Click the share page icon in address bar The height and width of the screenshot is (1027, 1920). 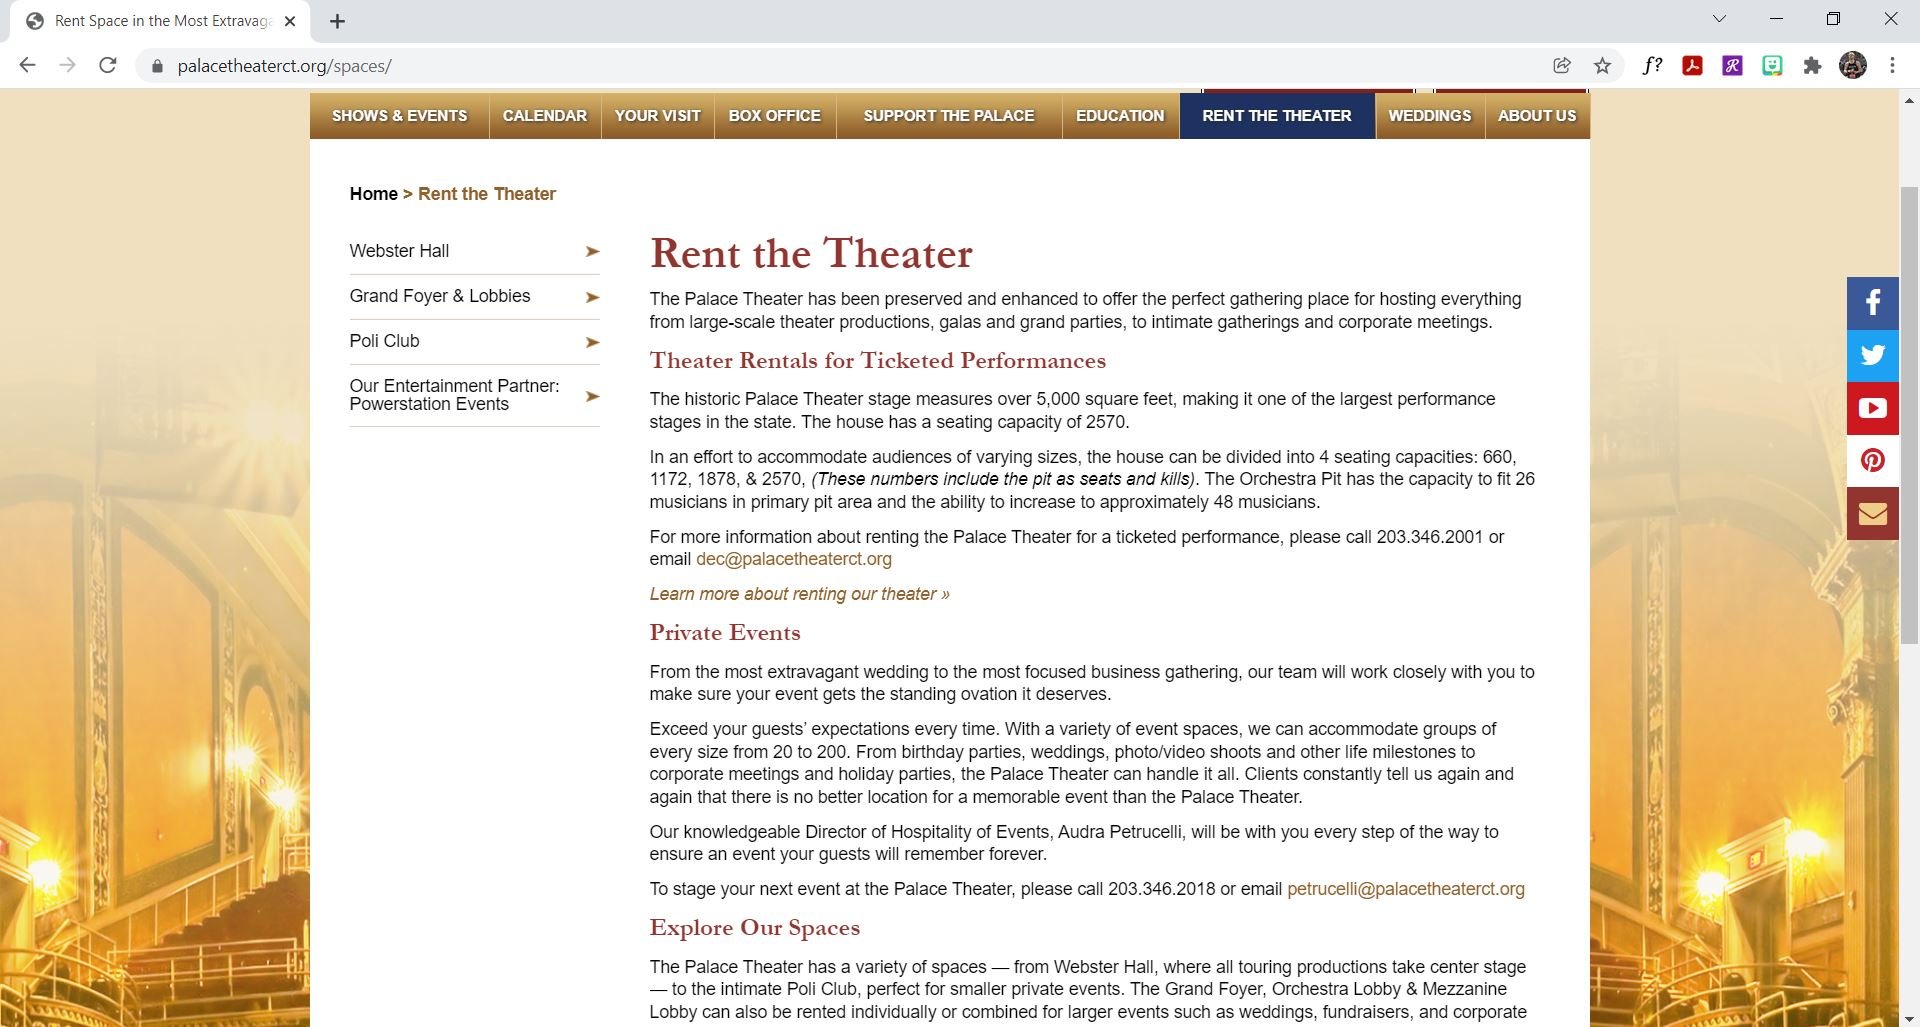(x=1561, y=65)
